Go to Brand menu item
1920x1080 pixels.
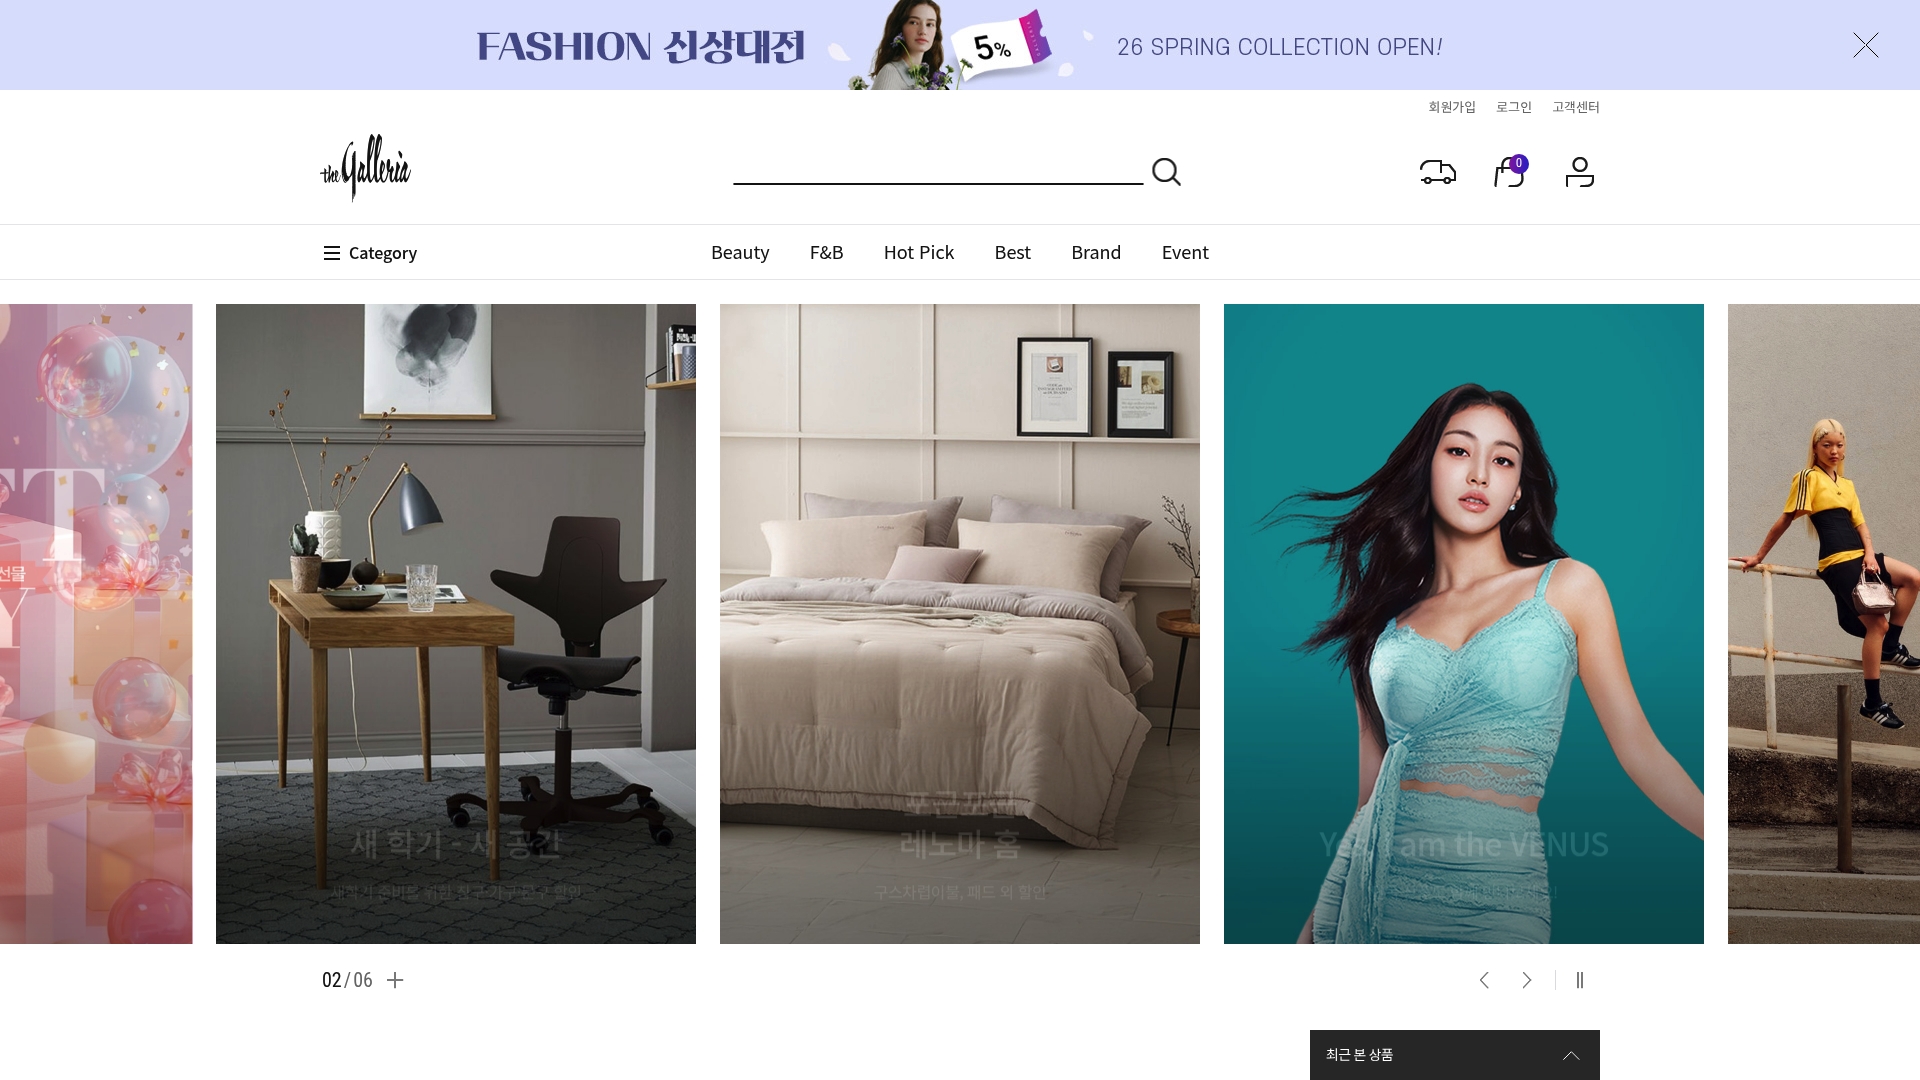(1096, 252)
